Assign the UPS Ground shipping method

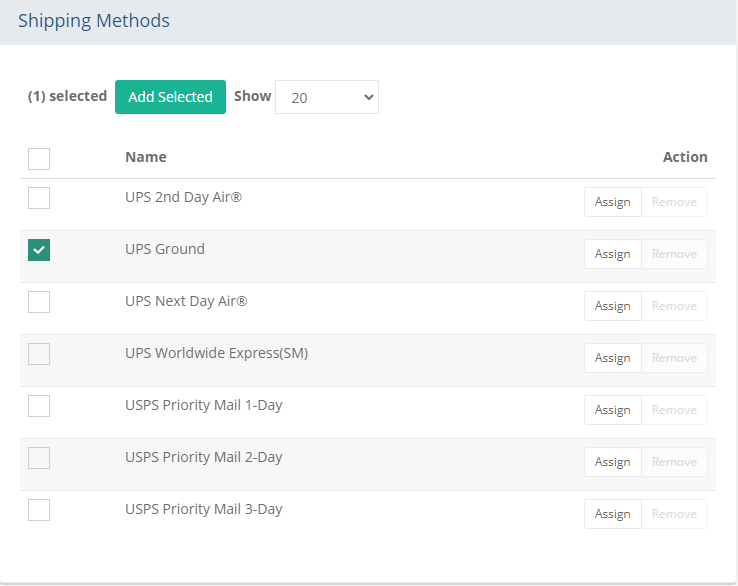(612, 254)
